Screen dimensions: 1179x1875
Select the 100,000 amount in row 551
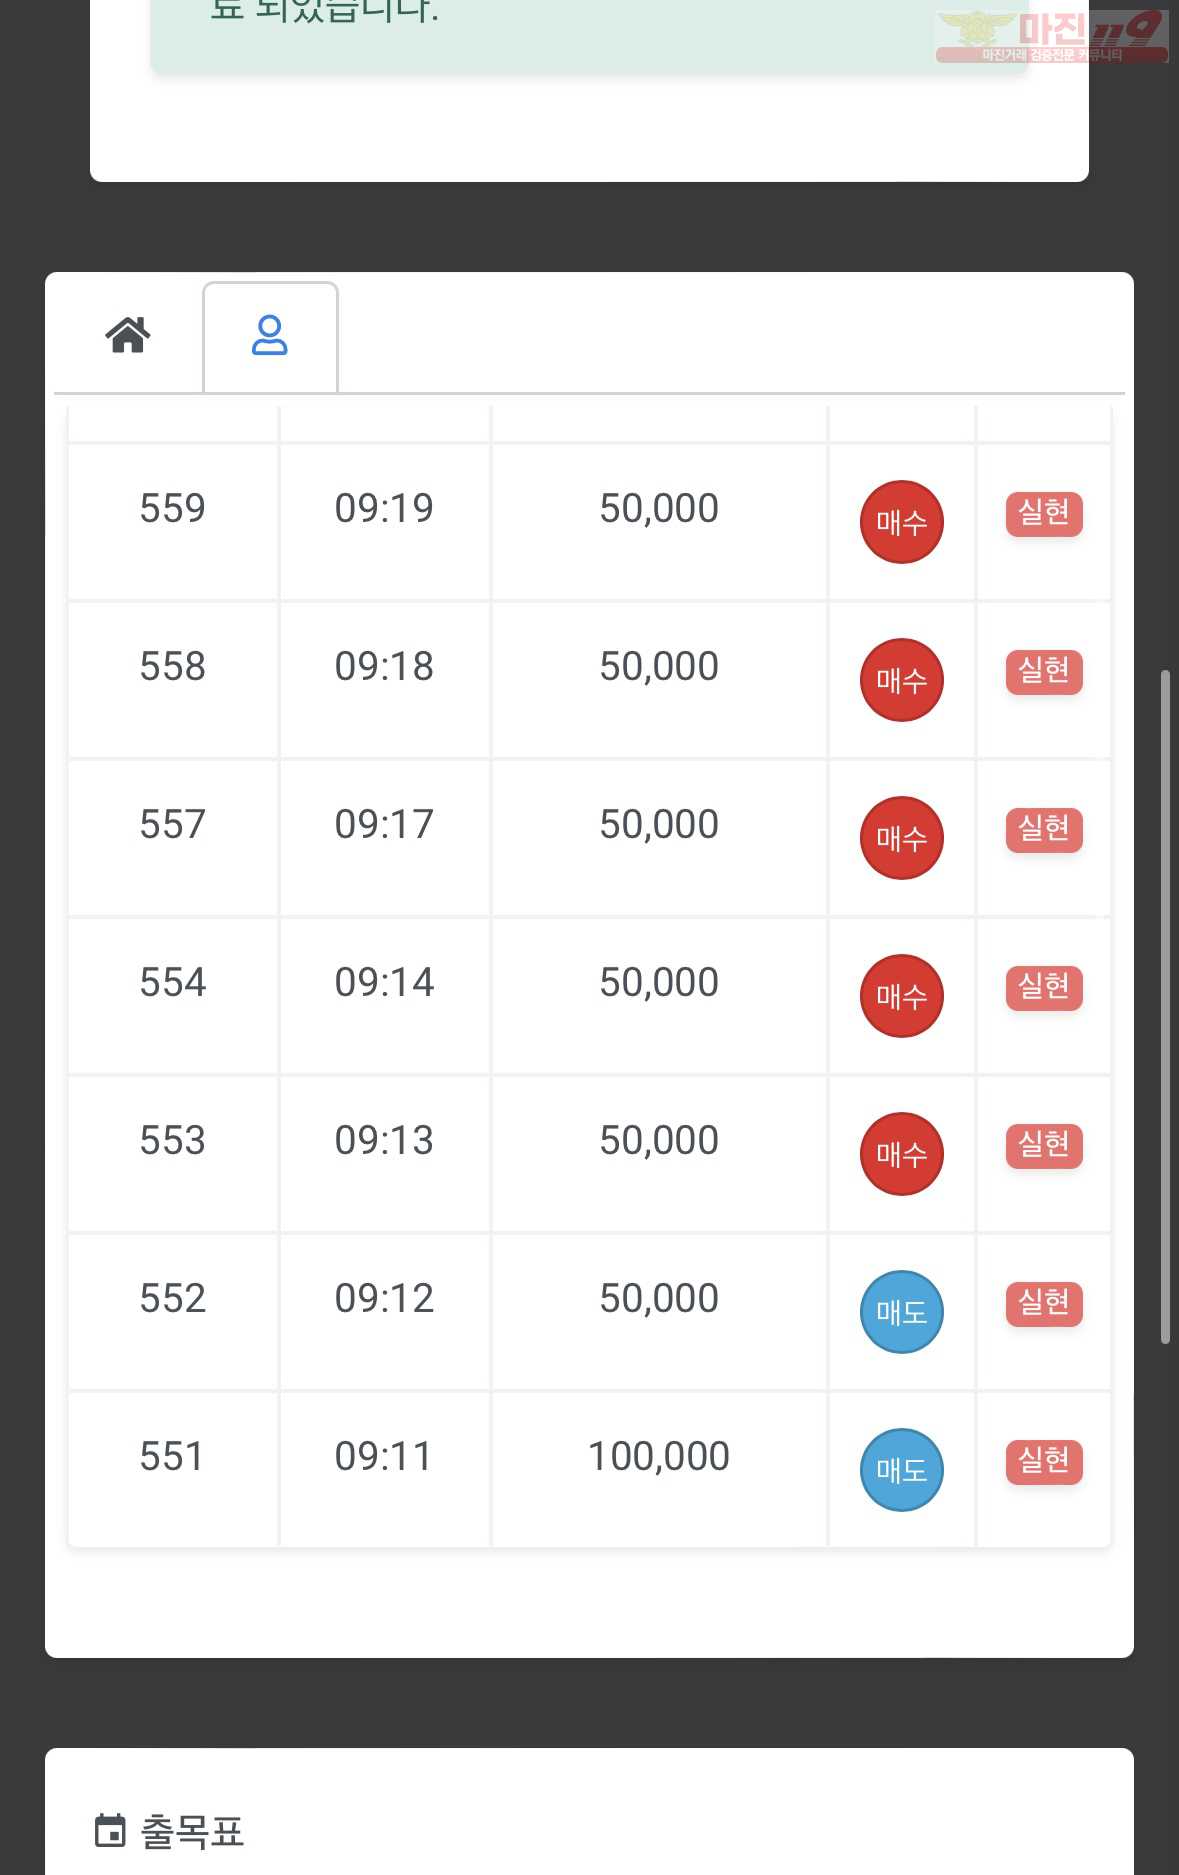[659, 1456]
